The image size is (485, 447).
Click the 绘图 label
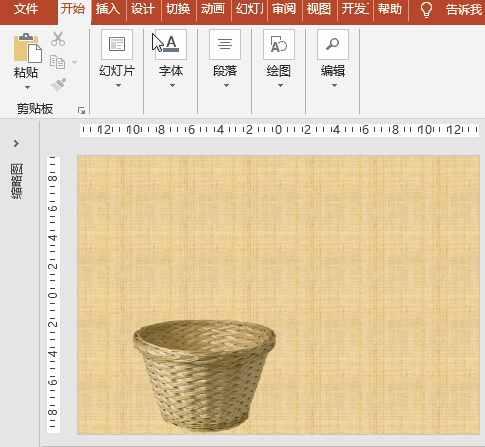point(279,71)
